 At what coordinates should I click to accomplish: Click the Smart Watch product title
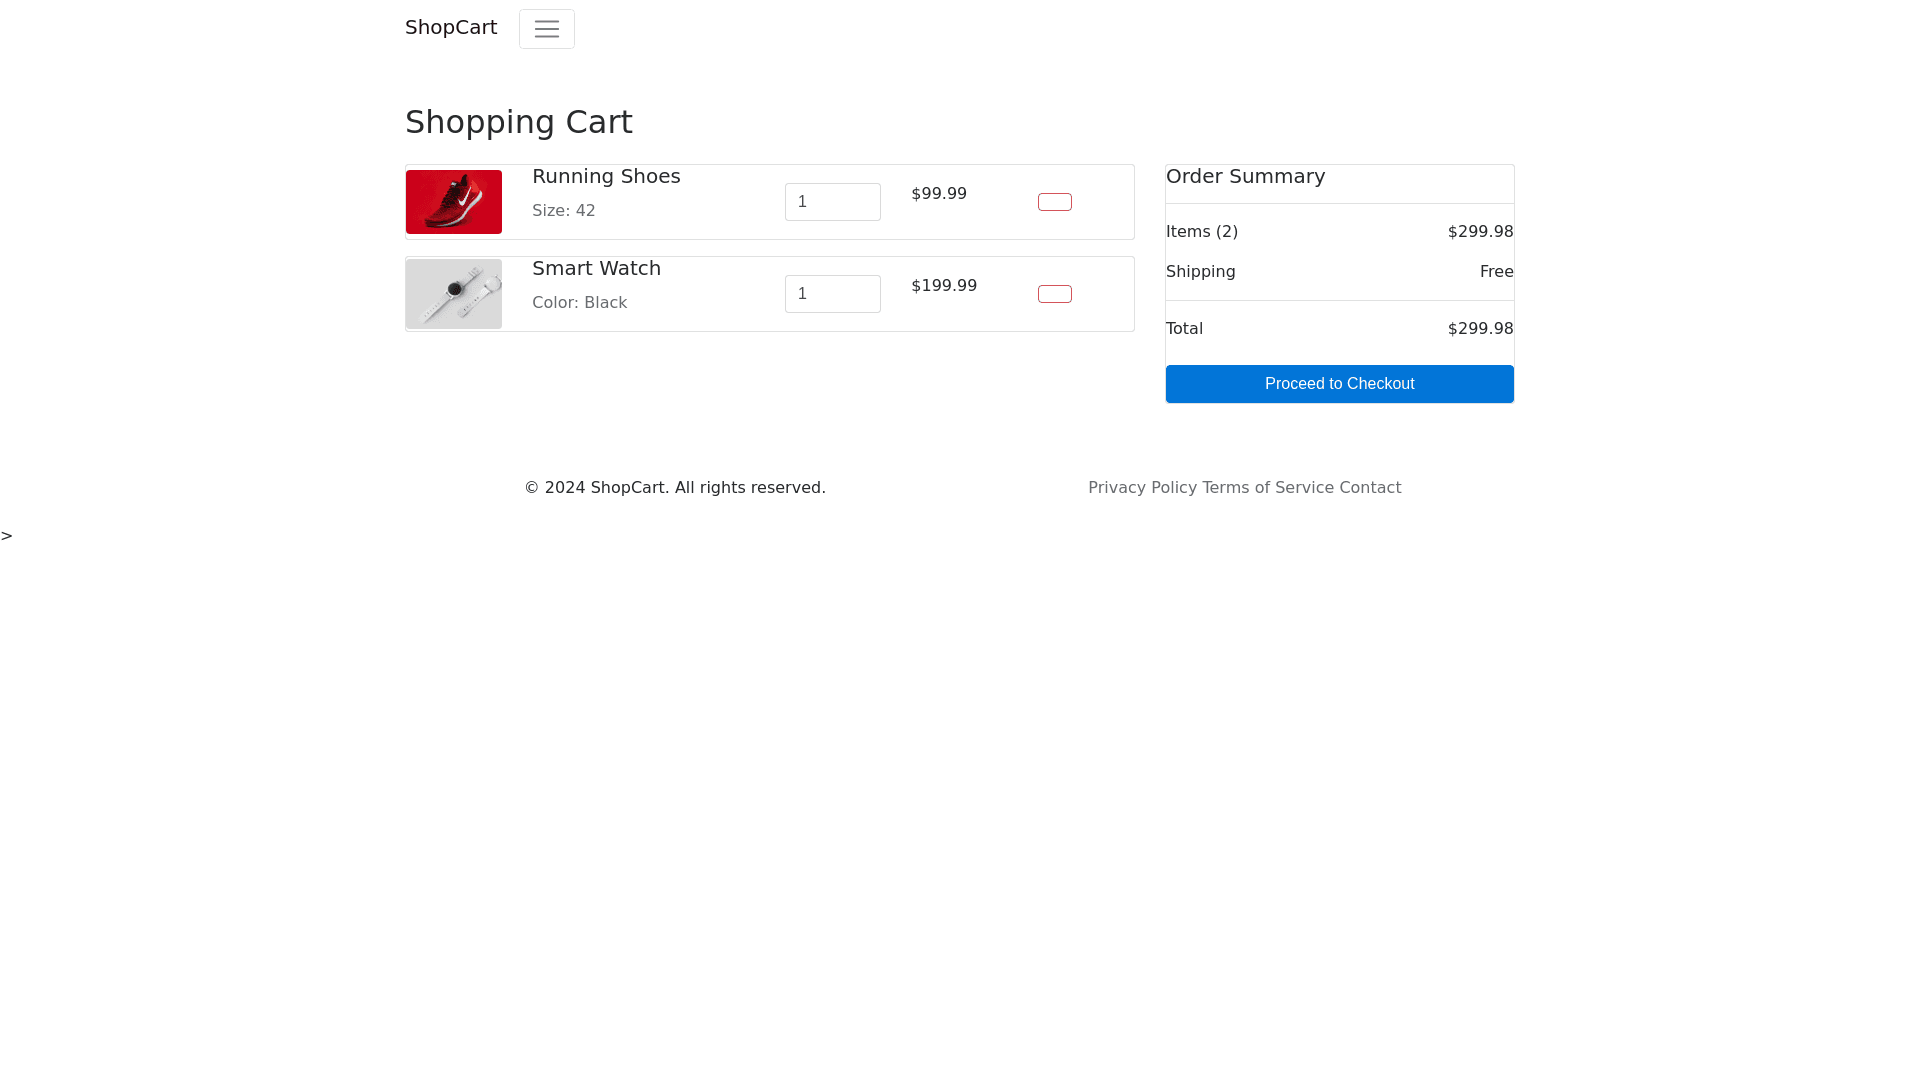(596, 269)
